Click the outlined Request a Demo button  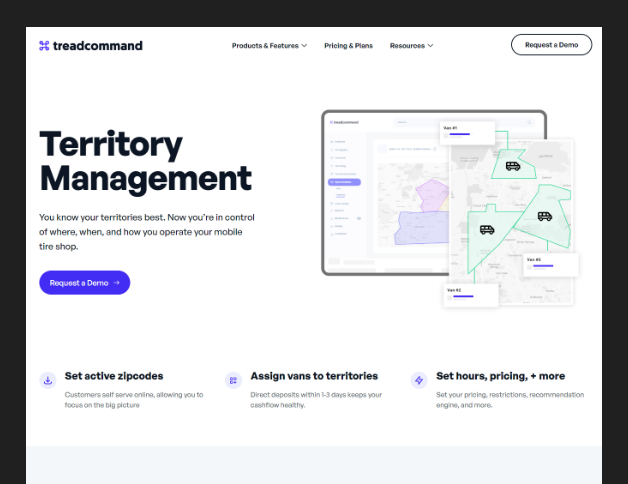click(x=552, y=45)
